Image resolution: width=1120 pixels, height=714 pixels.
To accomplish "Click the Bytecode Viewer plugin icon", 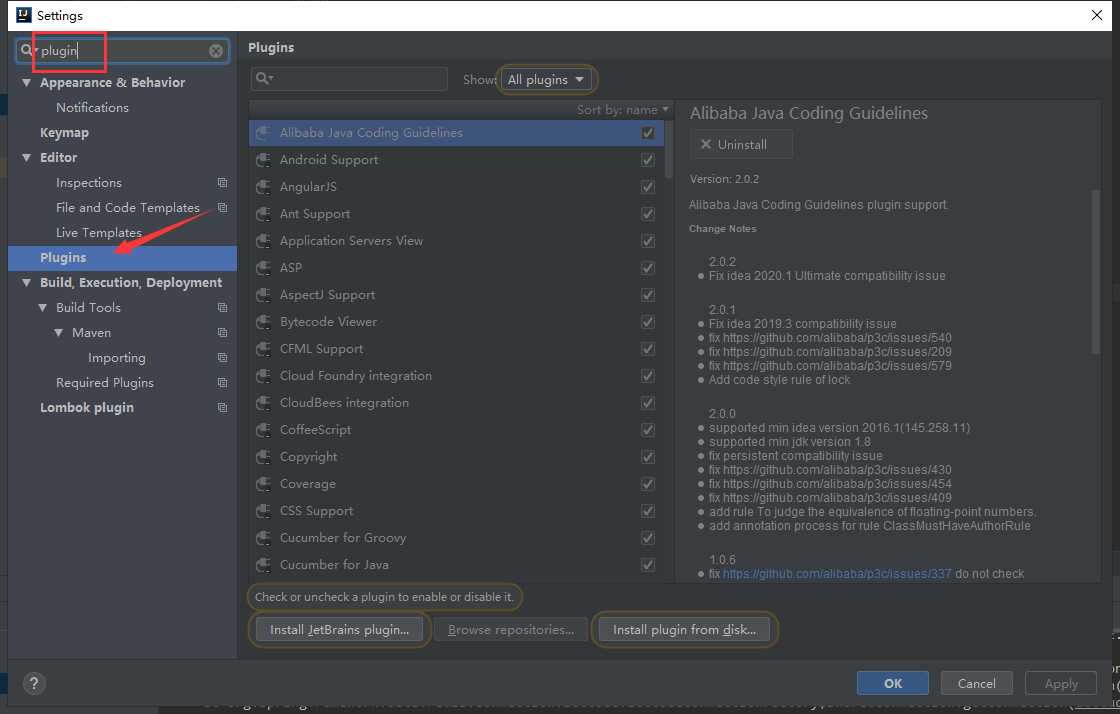I will pos(264,322).
